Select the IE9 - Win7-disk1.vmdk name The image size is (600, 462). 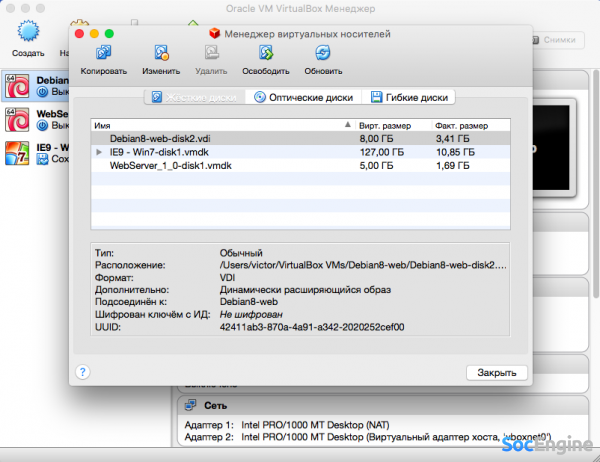tap(159, 152)
